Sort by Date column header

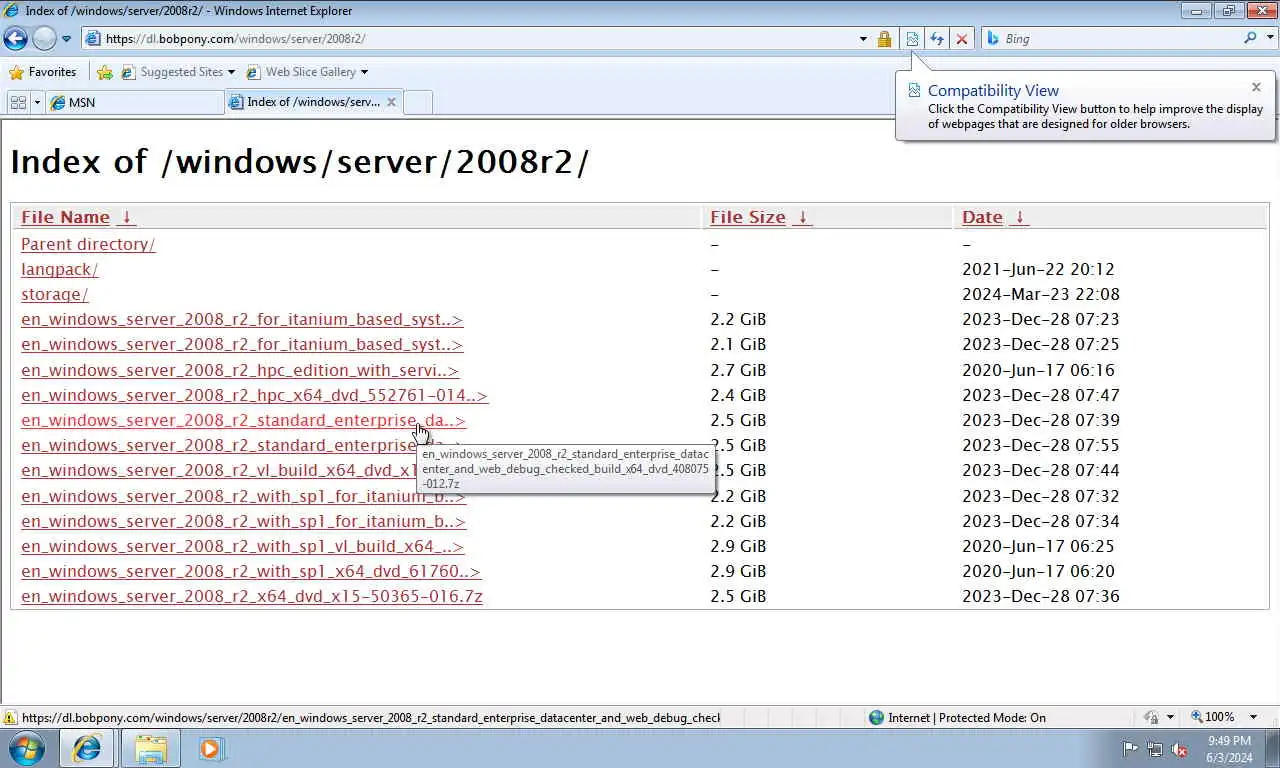tap(982, 217)
